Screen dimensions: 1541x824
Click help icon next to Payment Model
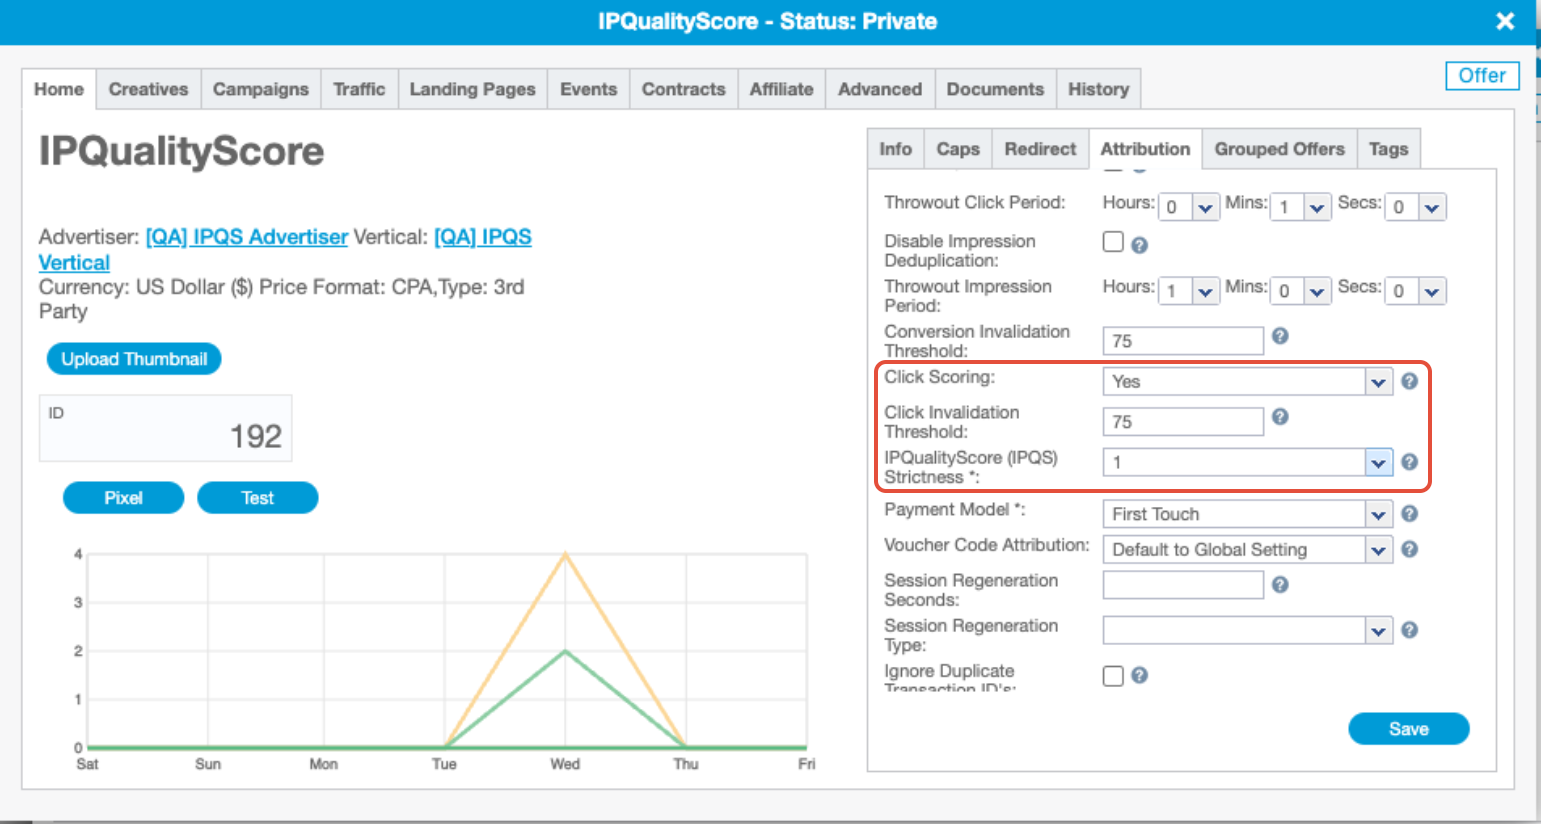(x=1409, y=514)
